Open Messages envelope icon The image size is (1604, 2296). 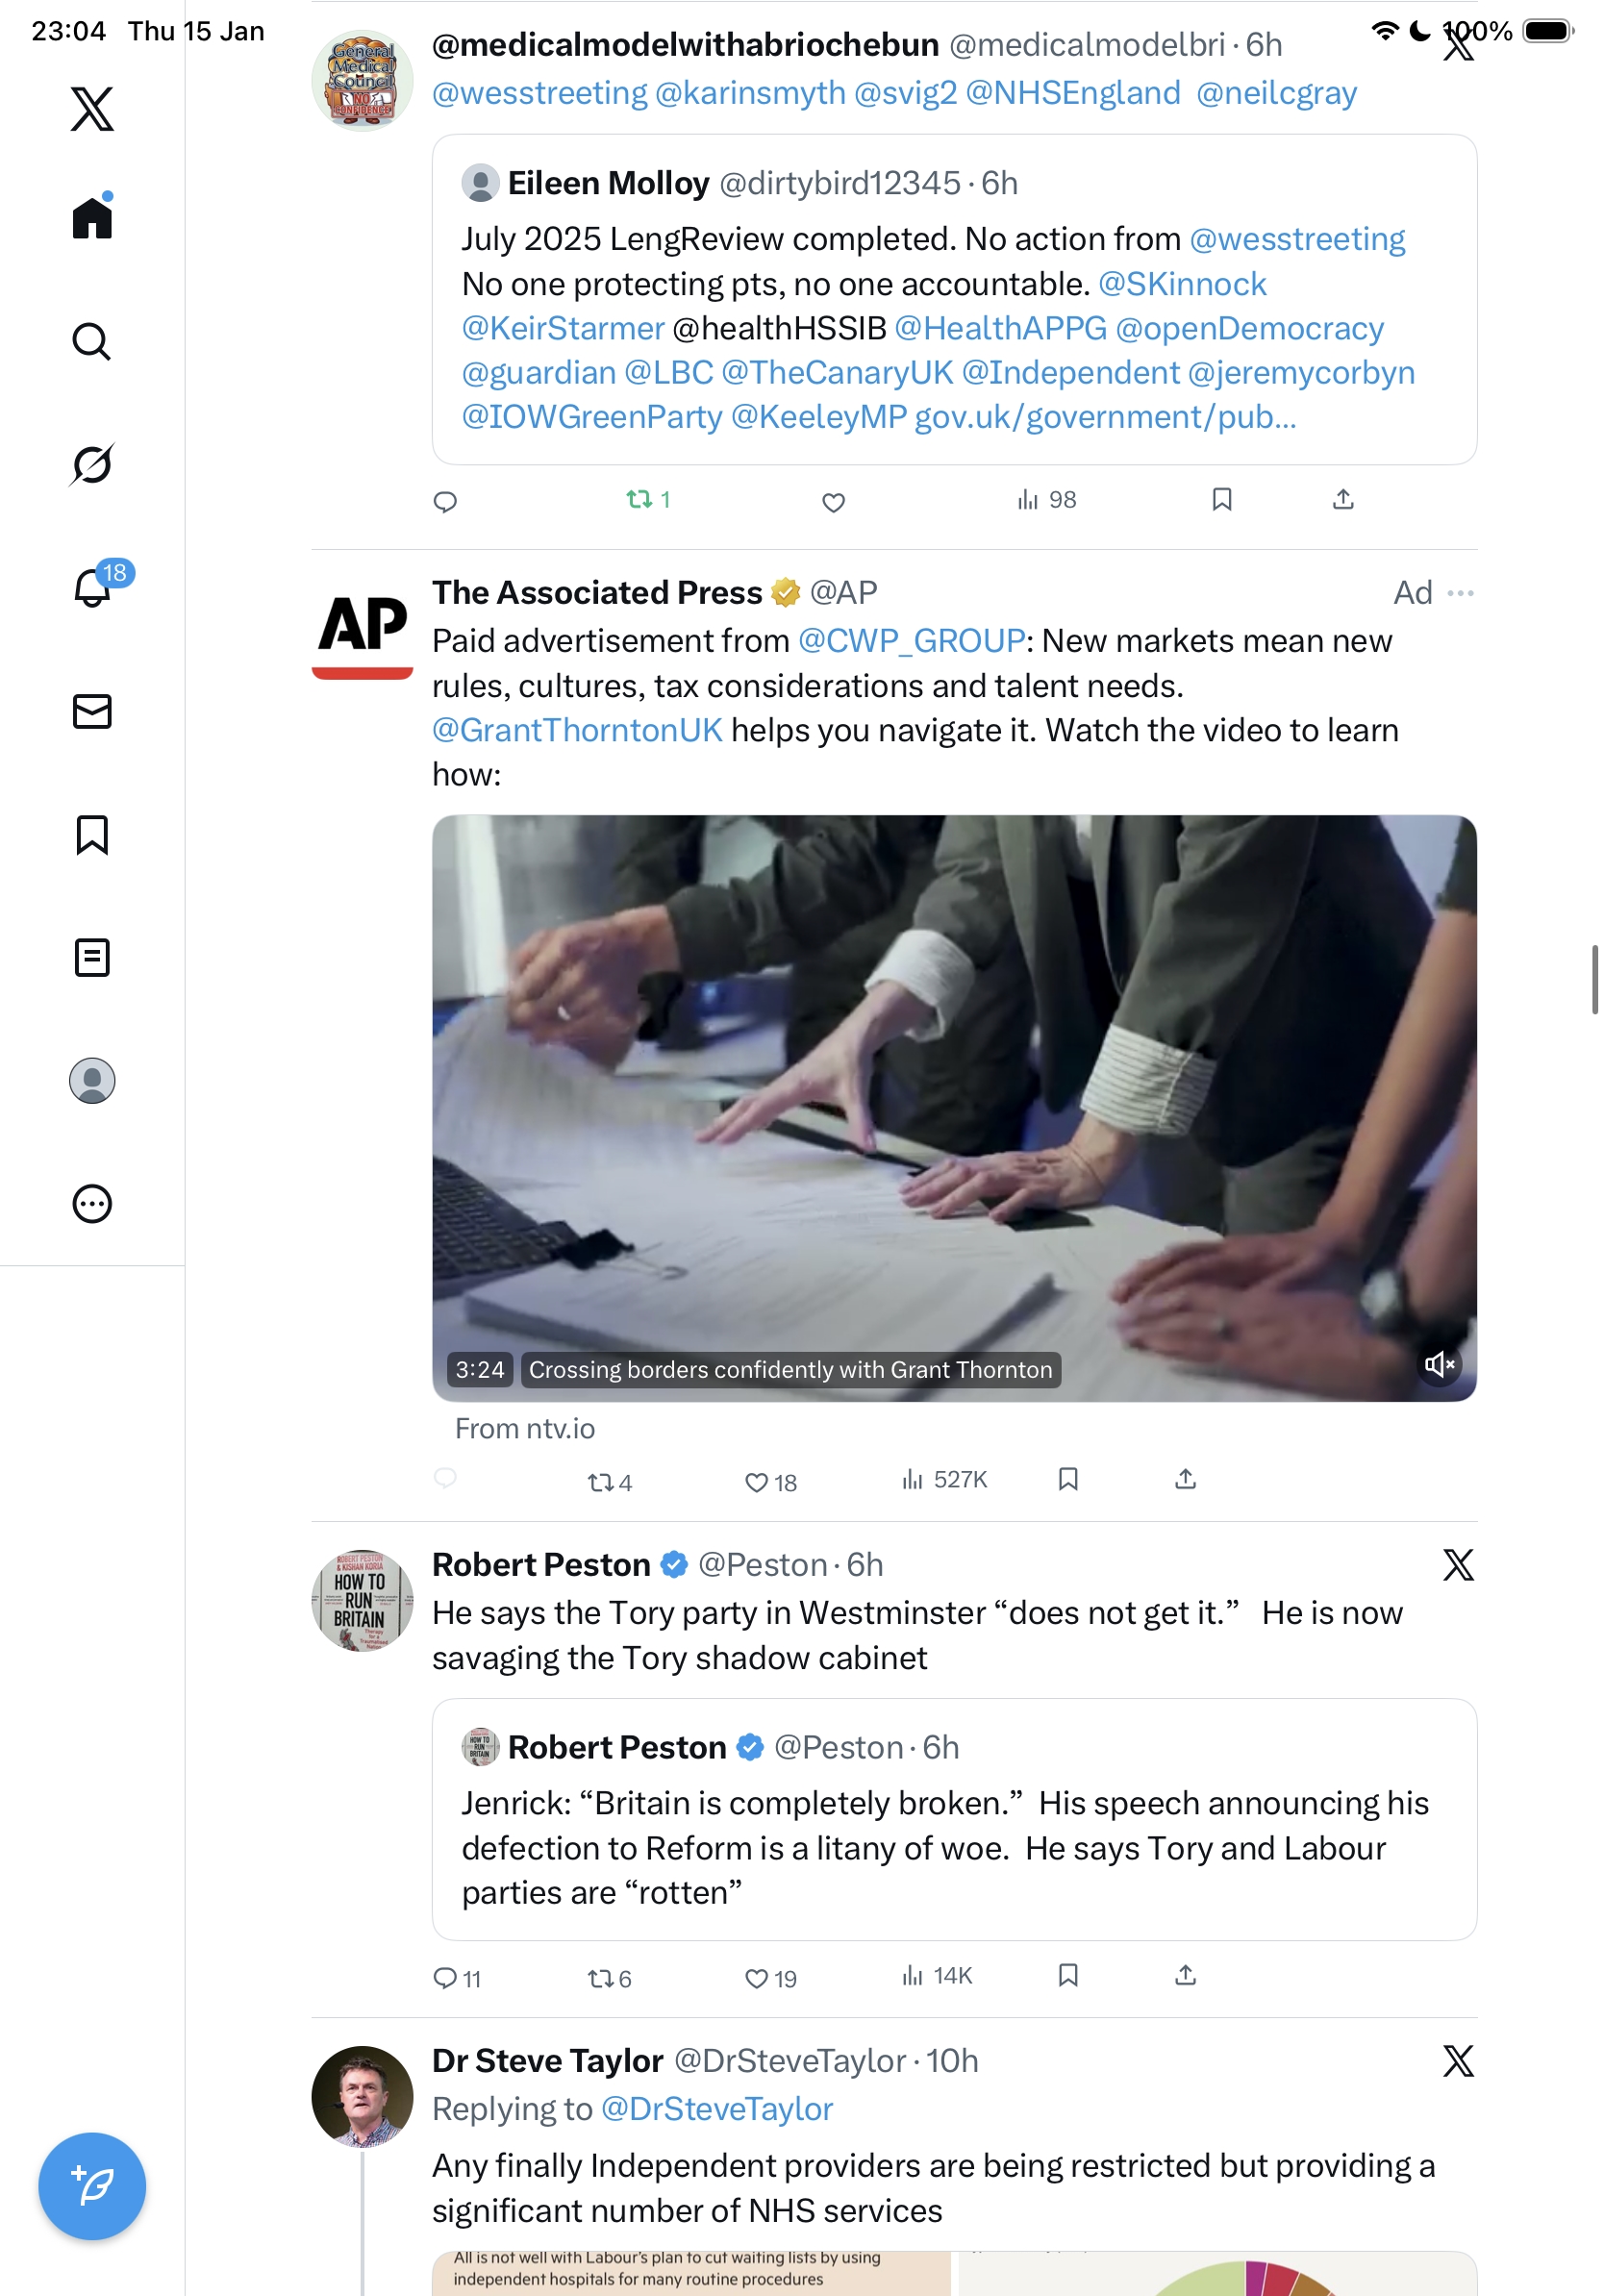[92, 711]
